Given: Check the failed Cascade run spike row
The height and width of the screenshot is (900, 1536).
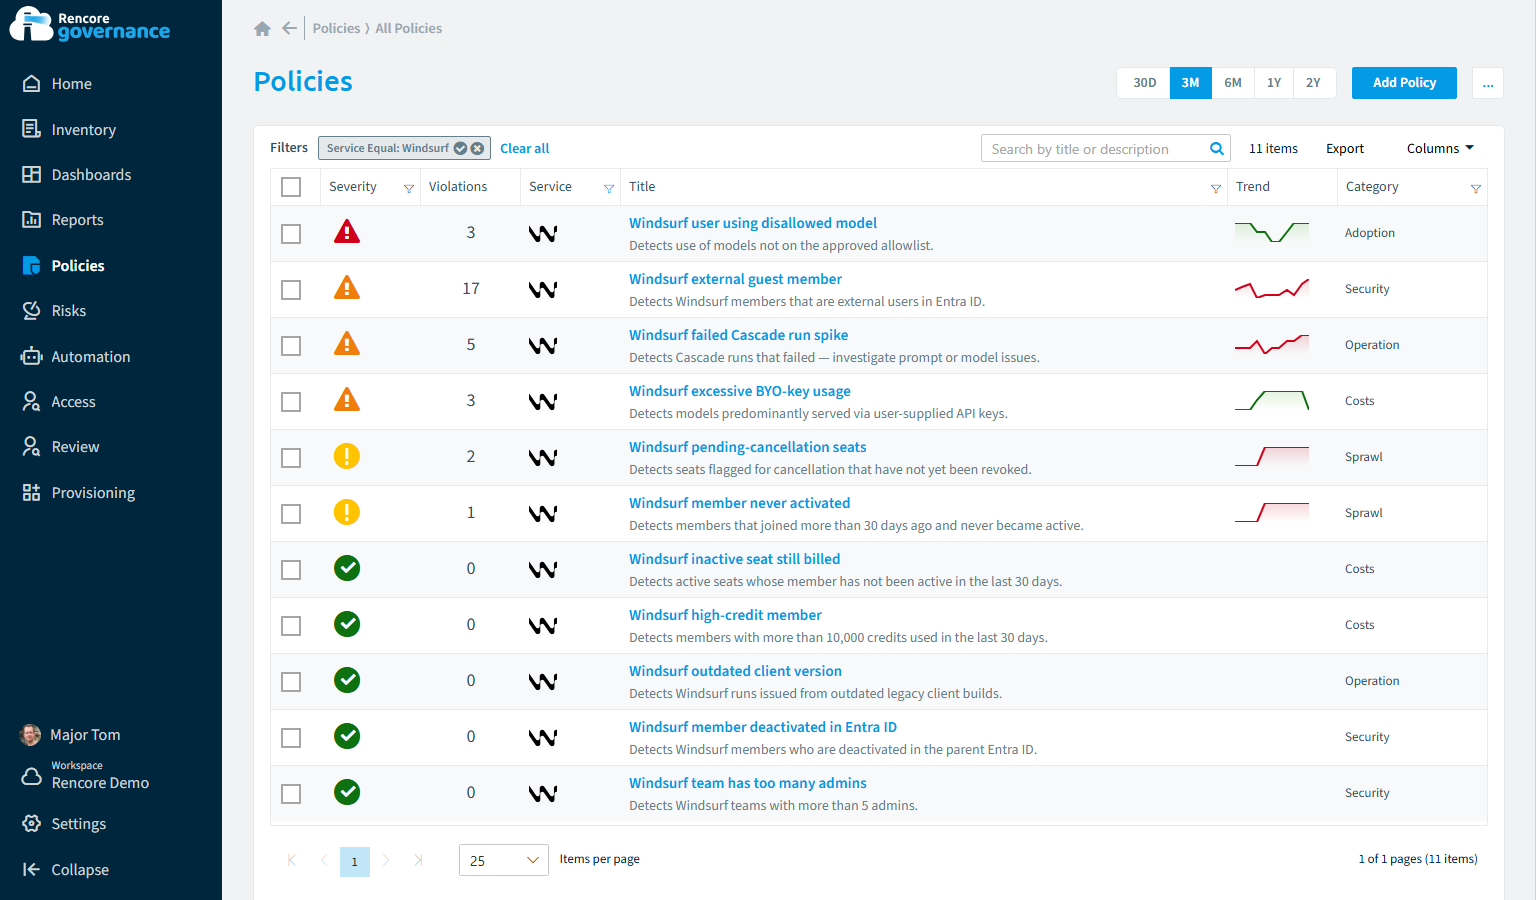Looking at the screenshot, I should pos(291,346).
